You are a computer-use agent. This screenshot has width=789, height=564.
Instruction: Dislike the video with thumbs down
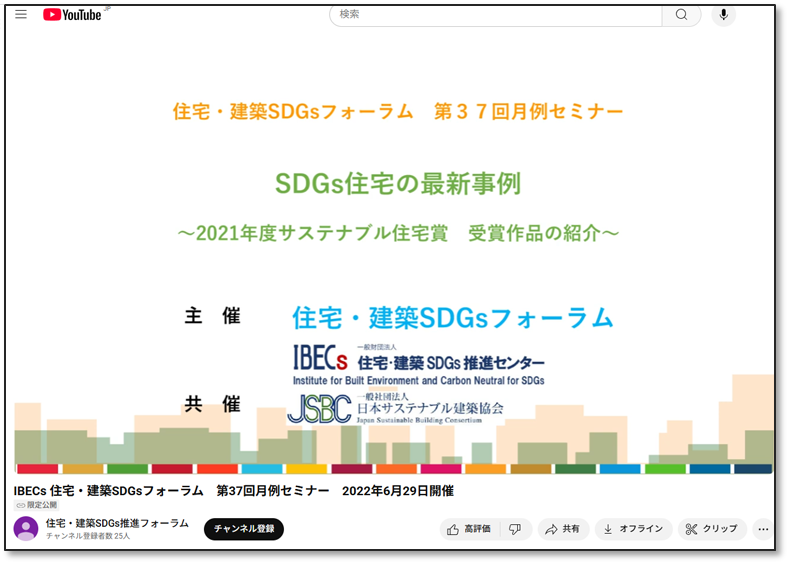[x=515, y=529]
